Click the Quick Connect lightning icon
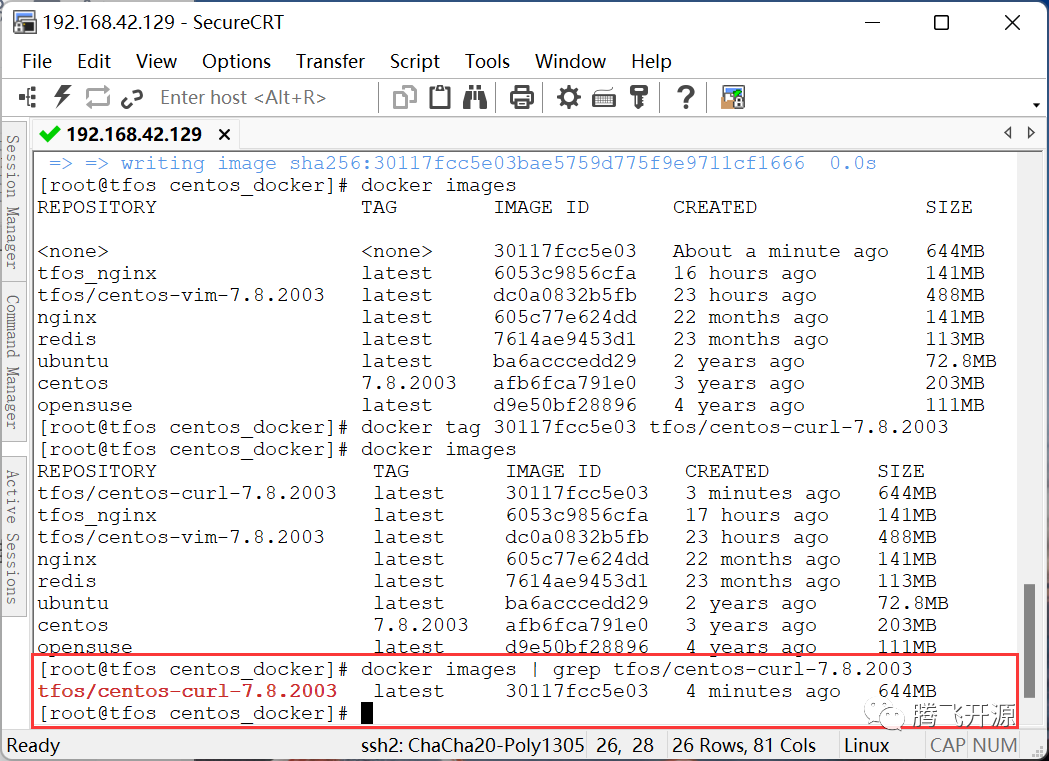 [63, 96]
